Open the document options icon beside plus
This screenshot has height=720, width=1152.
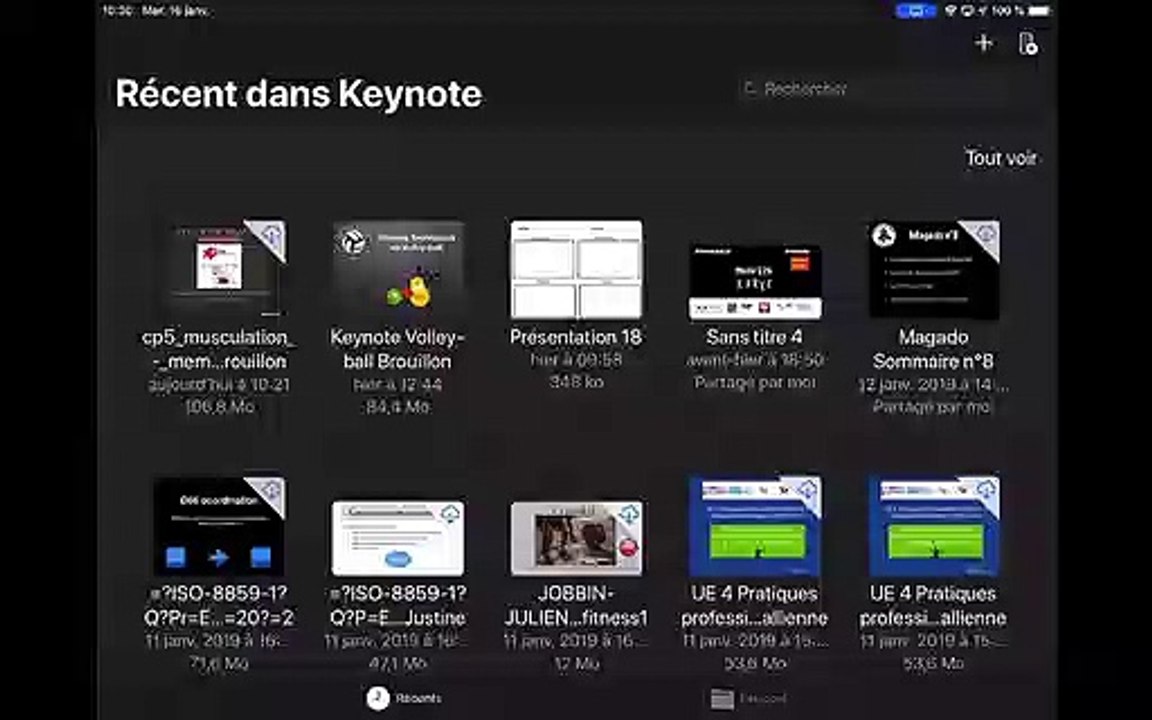(1028, 43)
